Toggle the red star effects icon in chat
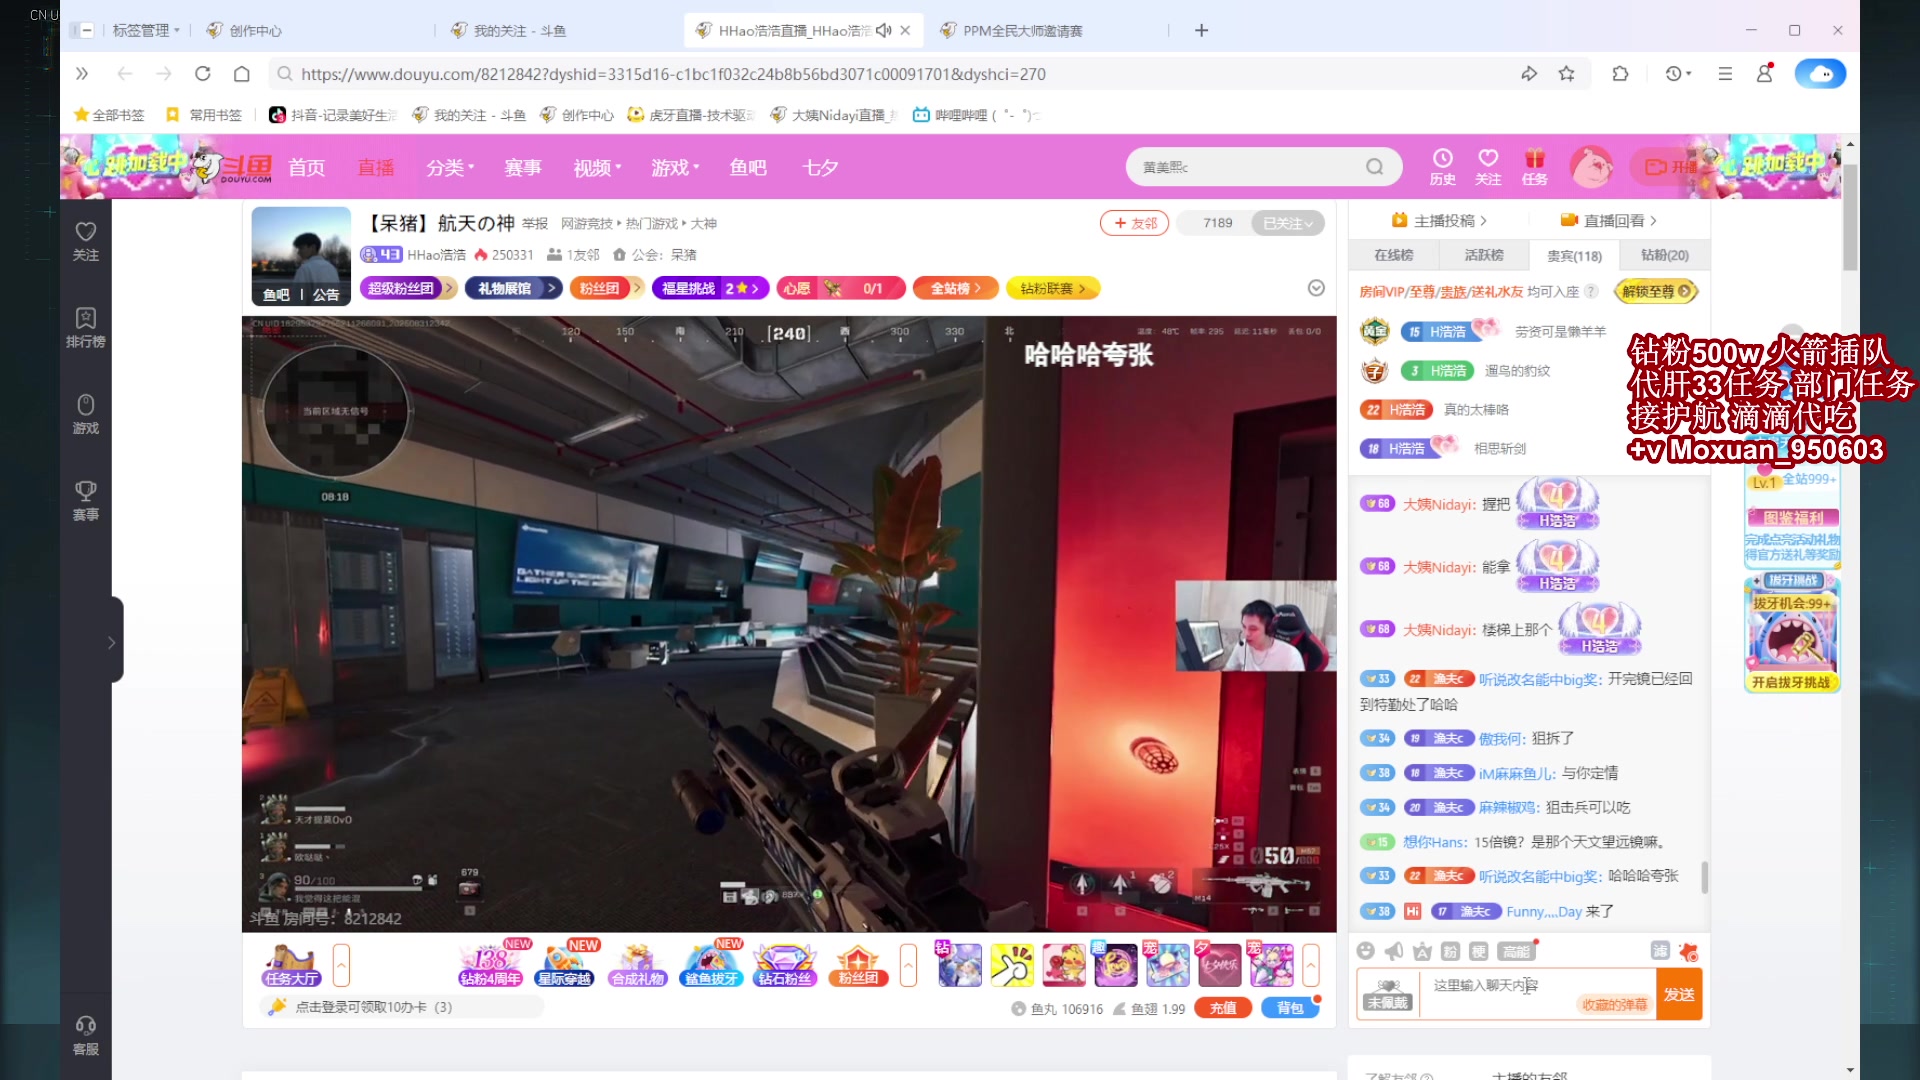 click(1689, 951)
